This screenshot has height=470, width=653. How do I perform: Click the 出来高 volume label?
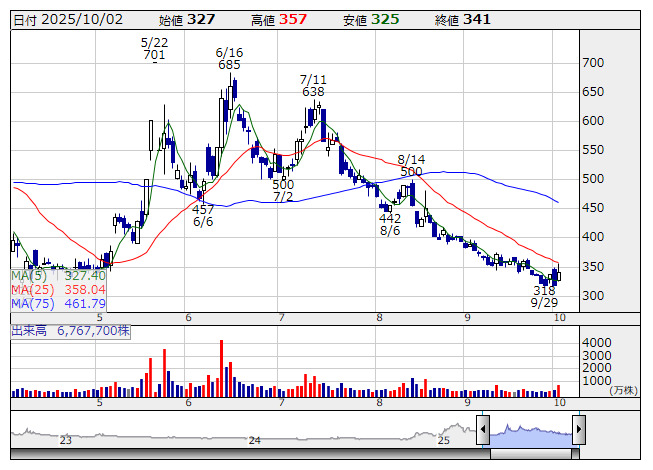pyautogui.click(x=29, y=331)
